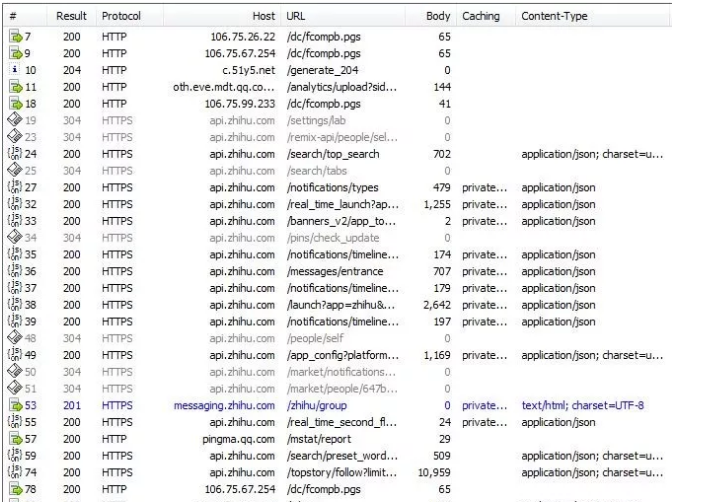Click the cached diamond icon for session 25

click(x=15, y=170)
